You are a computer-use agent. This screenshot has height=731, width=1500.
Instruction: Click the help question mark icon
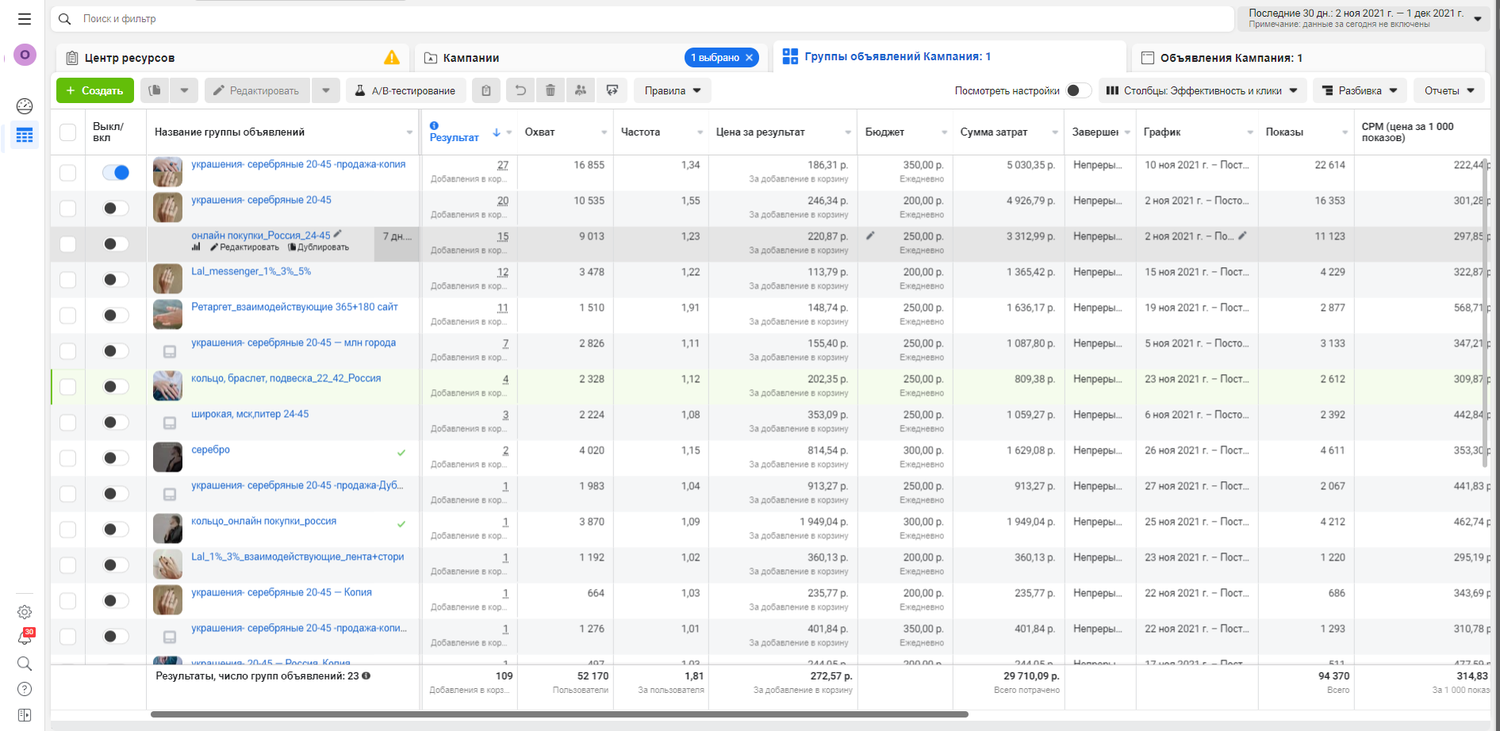pos(25,689)
